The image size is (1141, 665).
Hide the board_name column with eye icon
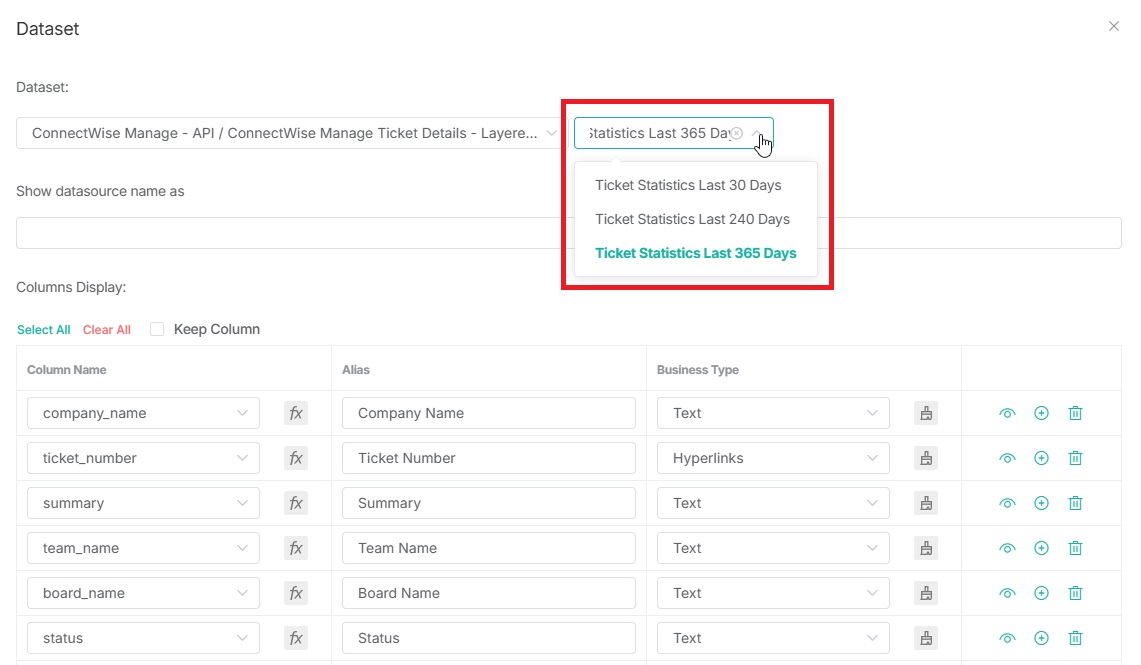[x=1007, y=593]
